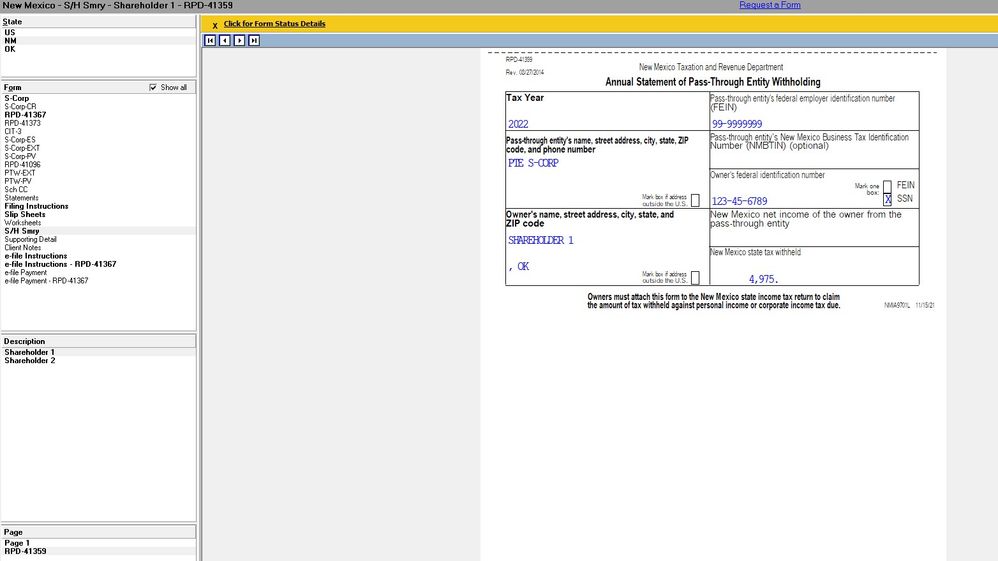Toggle the Show all checkbox
This screenshot has width=998, height=561.
[x=153, y=88]
